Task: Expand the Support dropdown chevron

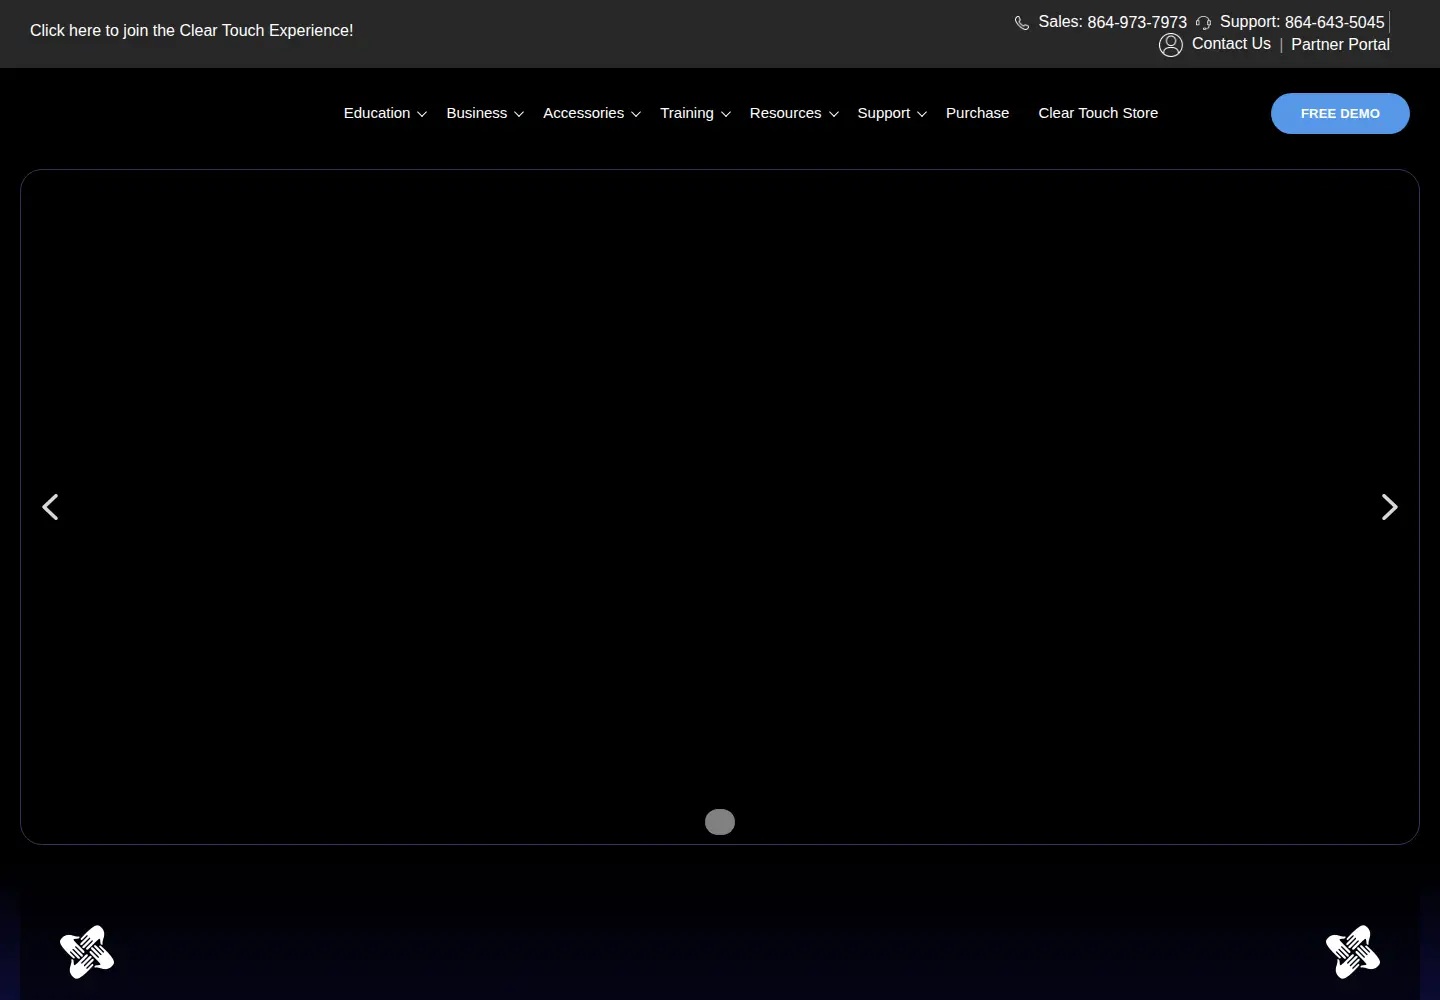Action: pyautogui.click(x=922, y=114)
